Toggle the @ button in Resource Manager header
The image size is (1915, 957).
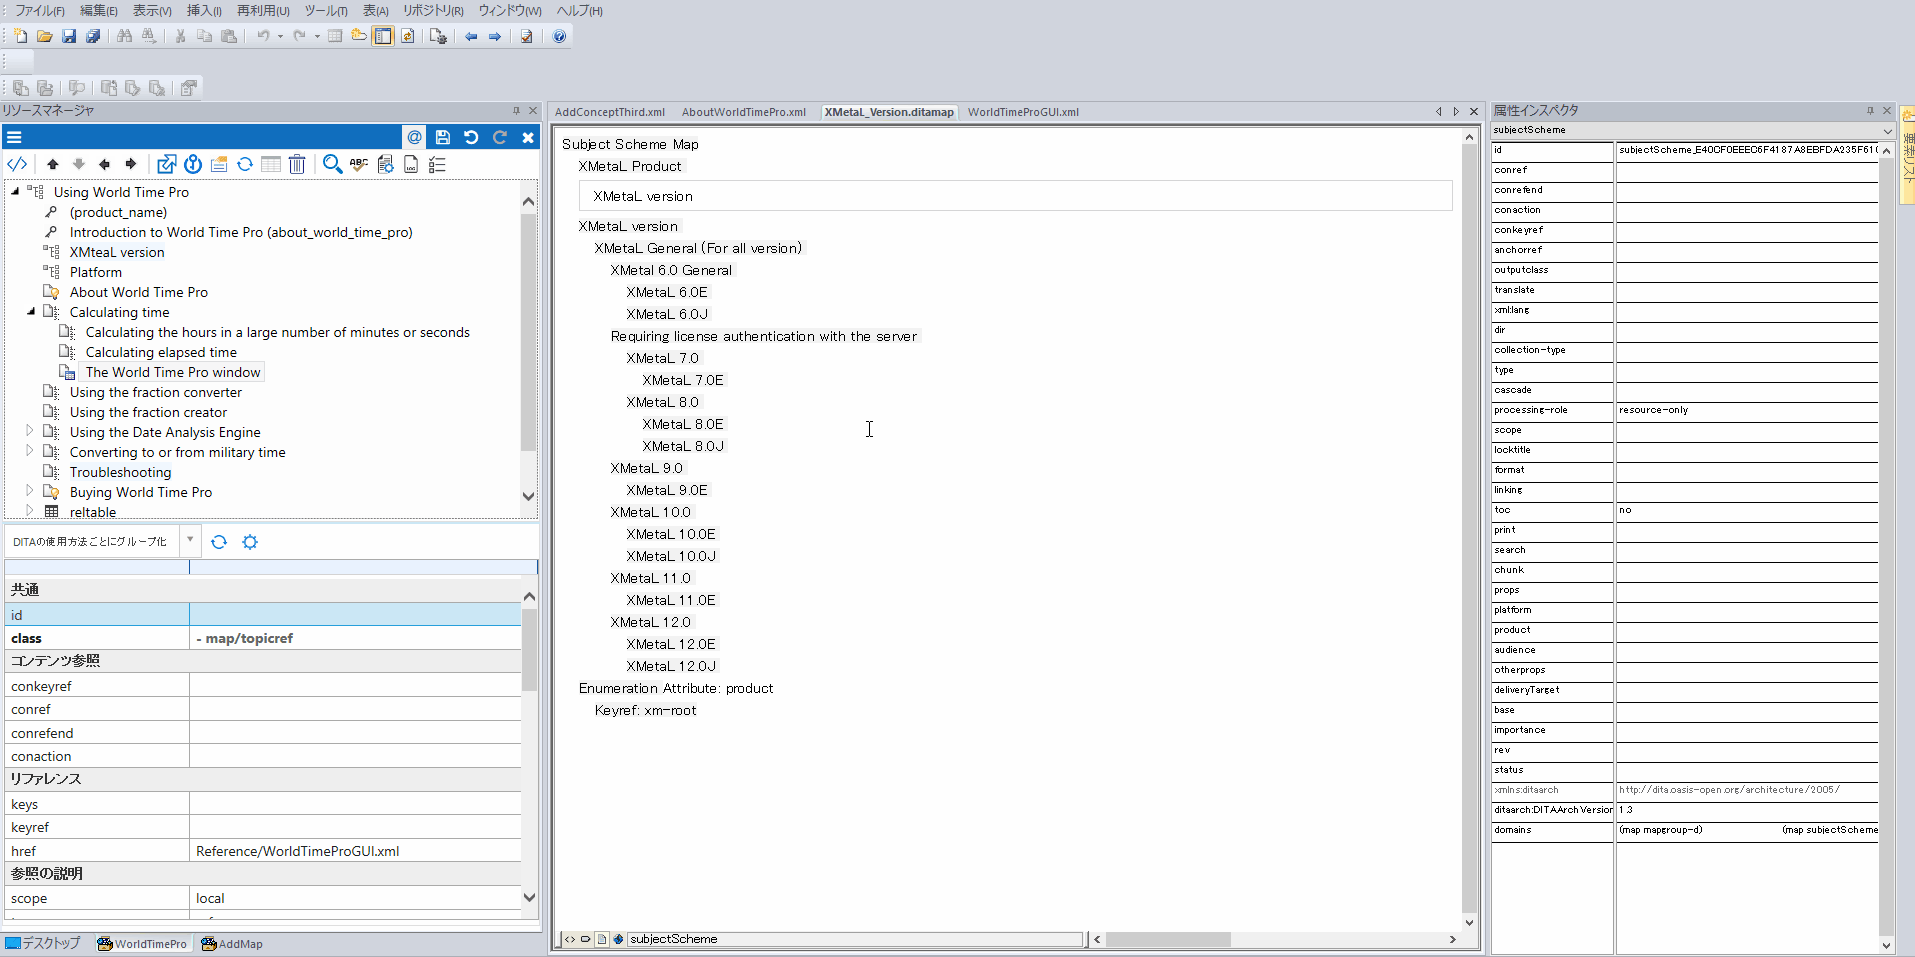(414, 137)
